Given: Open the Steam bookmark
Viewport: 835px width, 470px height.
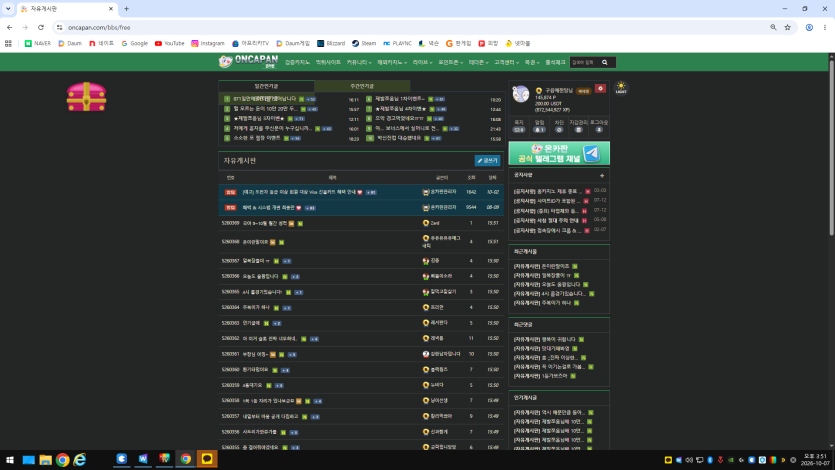Looking at the screenshot, I should (364, 44).
